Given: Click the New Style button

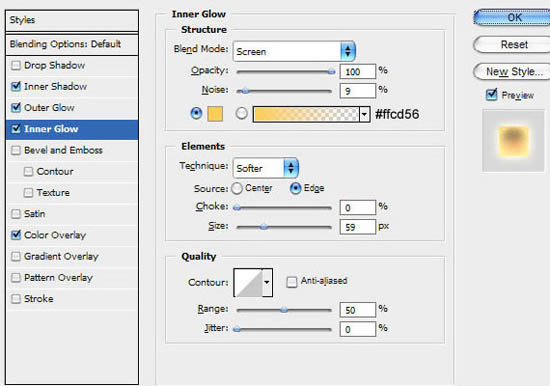Looking at the screenshot, I should point(512,72).
